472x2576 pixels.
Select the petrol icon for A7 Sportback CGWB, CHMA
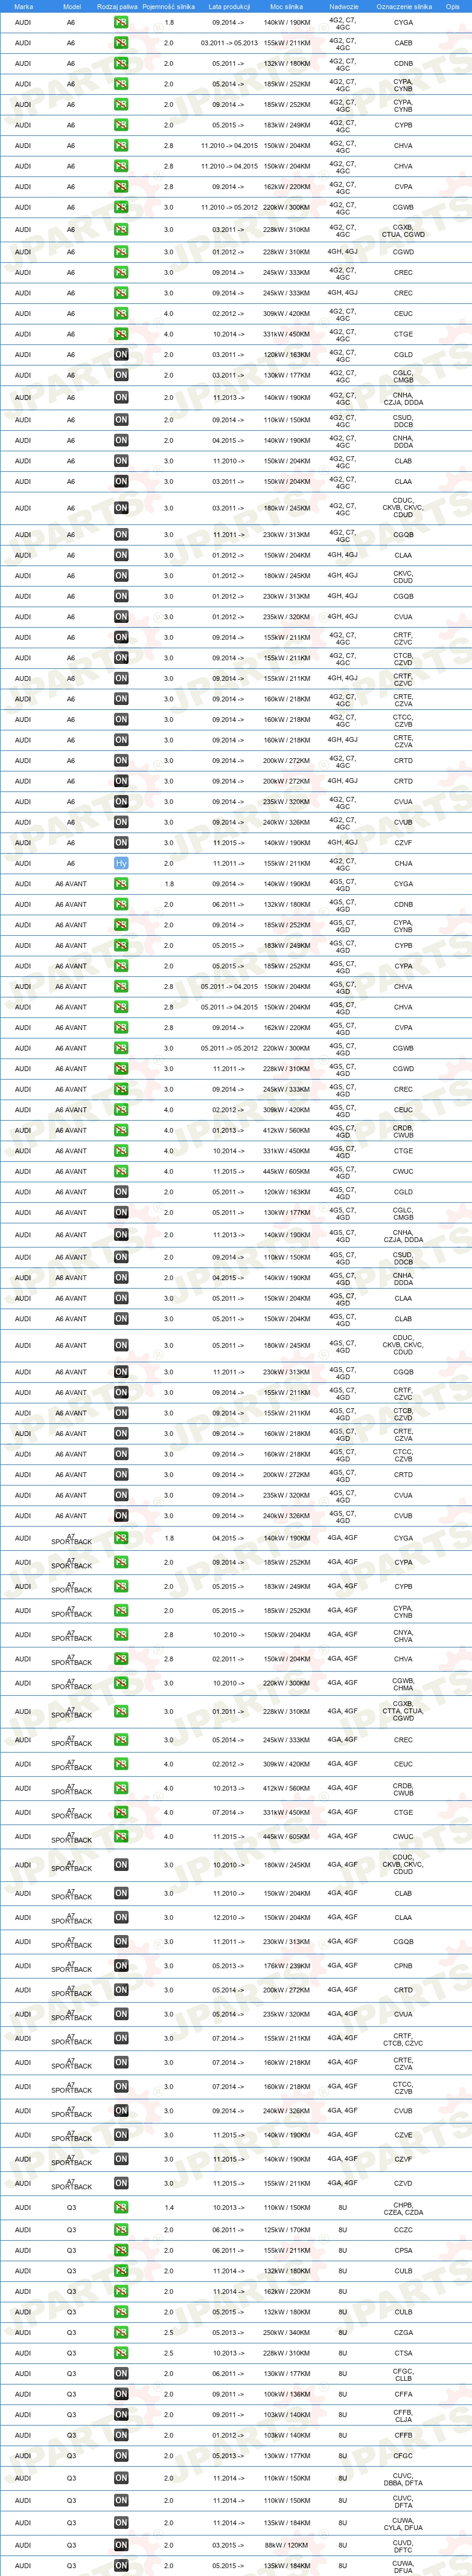(x=121, y=1683)
